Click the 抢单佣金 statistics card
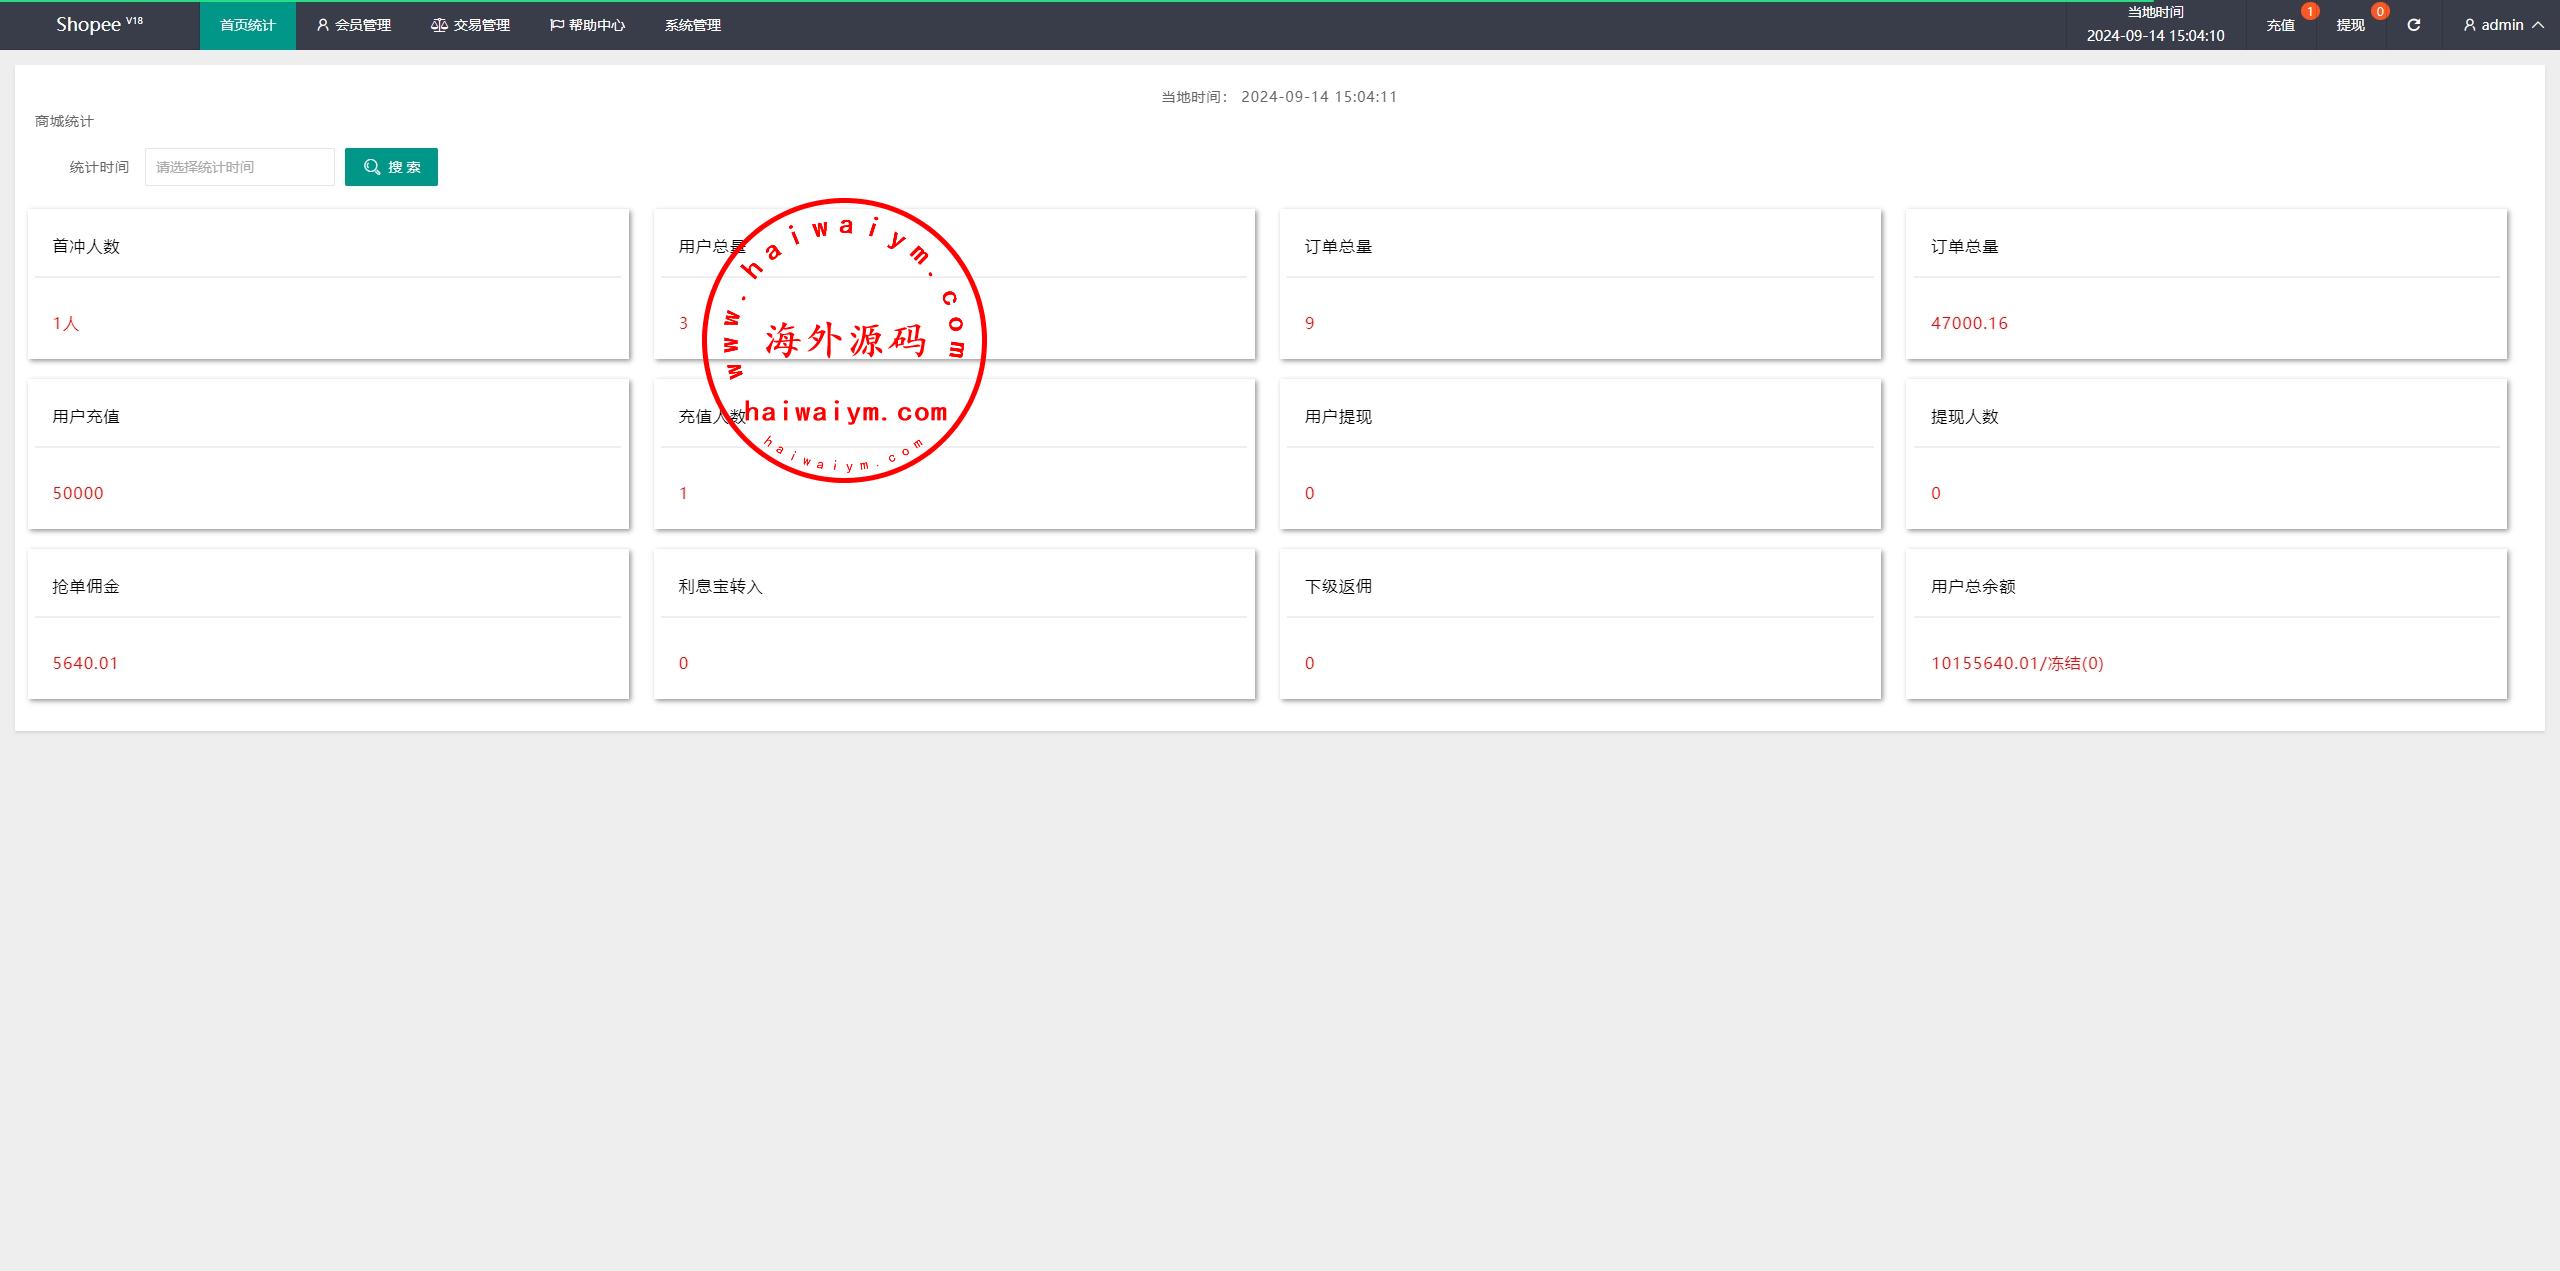The height and width of the screenshot is (1271, 2560). click(x=328, y=624)
